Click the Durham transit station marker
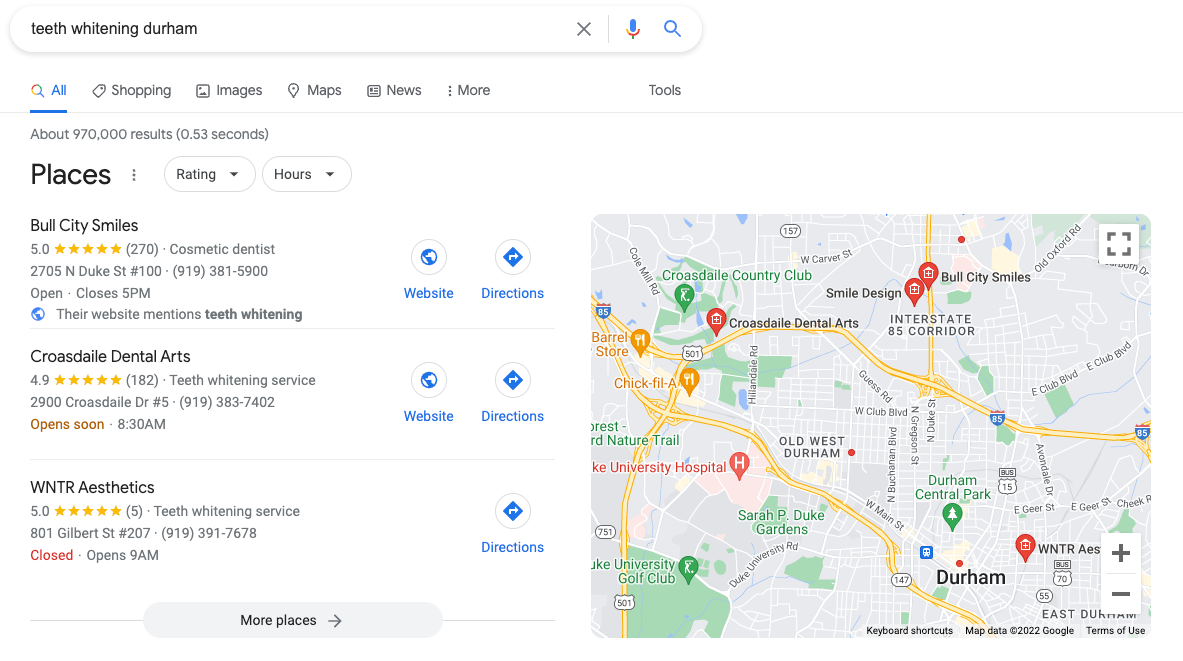Viewport: 1183px width, 661px height. coord(926,552)
